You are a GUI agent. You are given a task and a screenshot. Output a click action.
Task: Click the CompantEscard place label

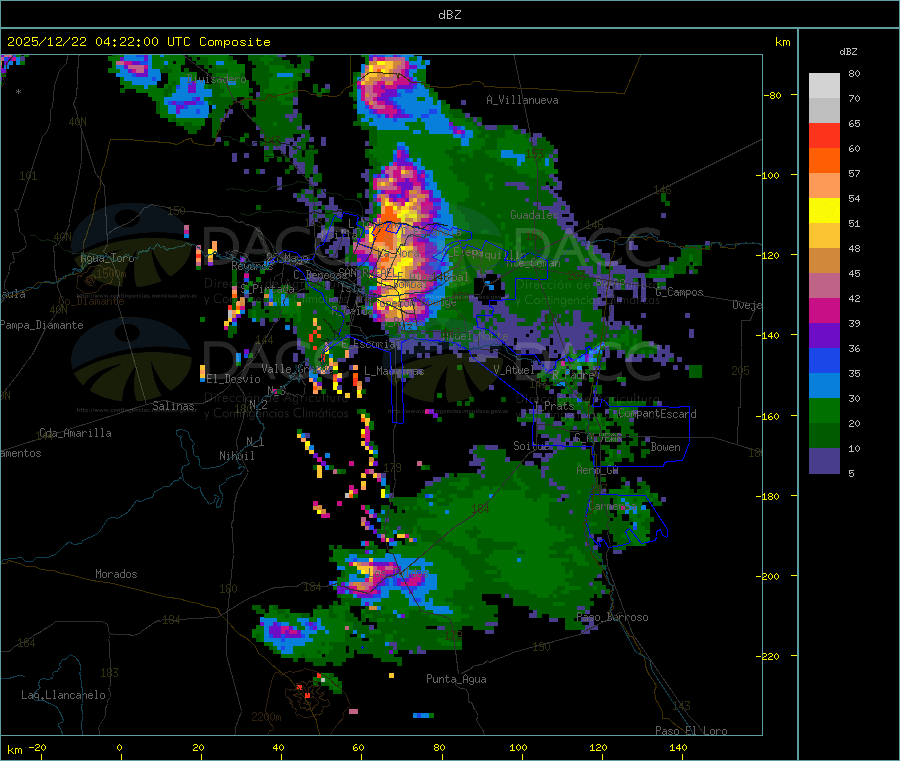click(658, 414)
